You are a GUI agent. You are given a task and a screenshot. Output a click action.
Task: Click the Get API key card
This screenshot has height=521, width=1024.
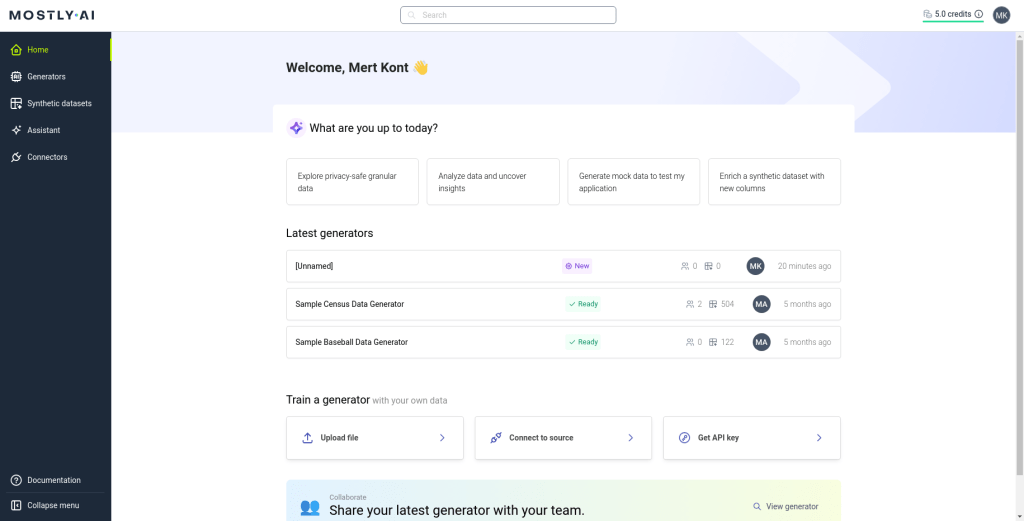(752, 437)
